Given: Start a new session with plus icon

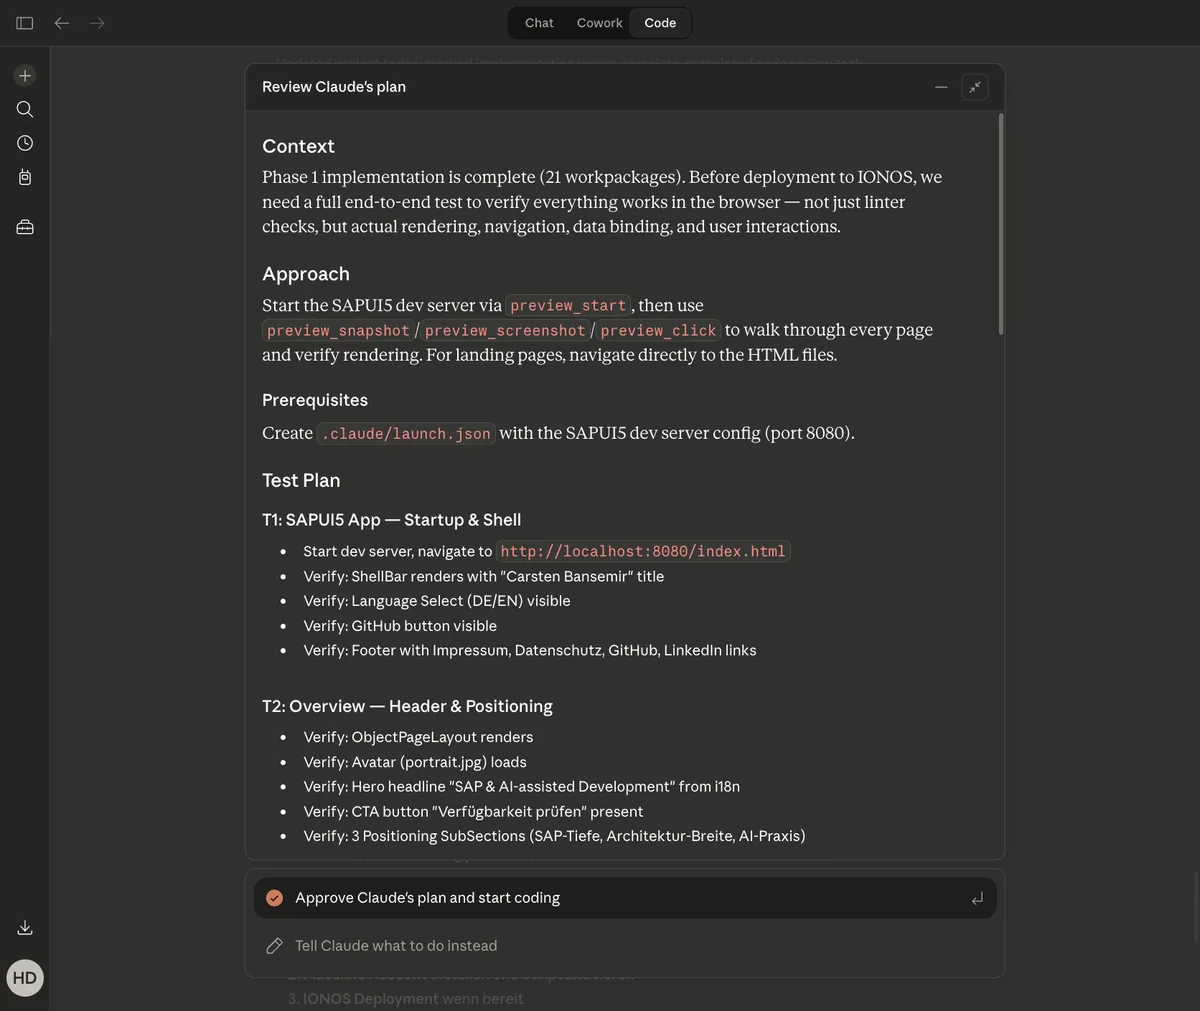Looking at the screenshot, I should click(25, 76).
